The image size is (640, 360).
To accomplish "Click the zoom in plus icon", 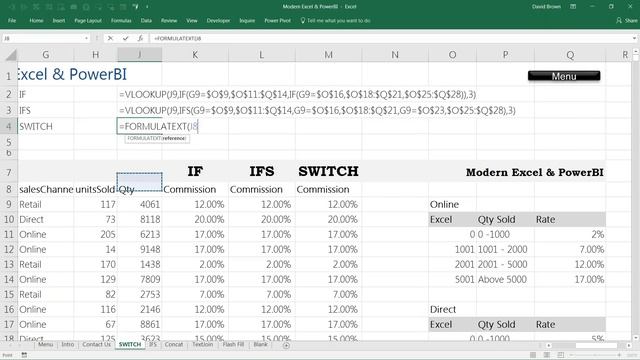I will 619,355.
